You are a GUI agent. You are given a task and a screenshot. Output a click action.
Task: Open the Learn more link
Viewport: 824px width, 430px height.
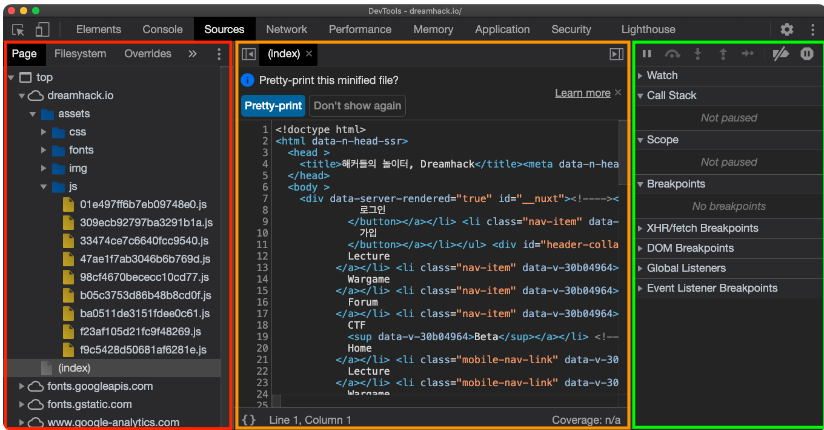click(x=582, y=93)
